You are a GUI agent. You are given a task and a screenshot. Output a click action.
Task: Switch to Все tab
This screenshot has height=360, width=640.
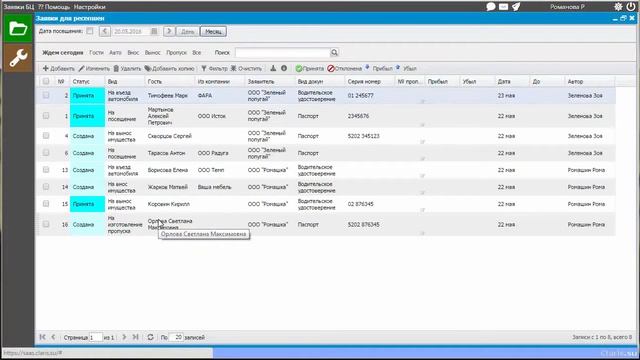pyautogui.click(x=197, y=53)
